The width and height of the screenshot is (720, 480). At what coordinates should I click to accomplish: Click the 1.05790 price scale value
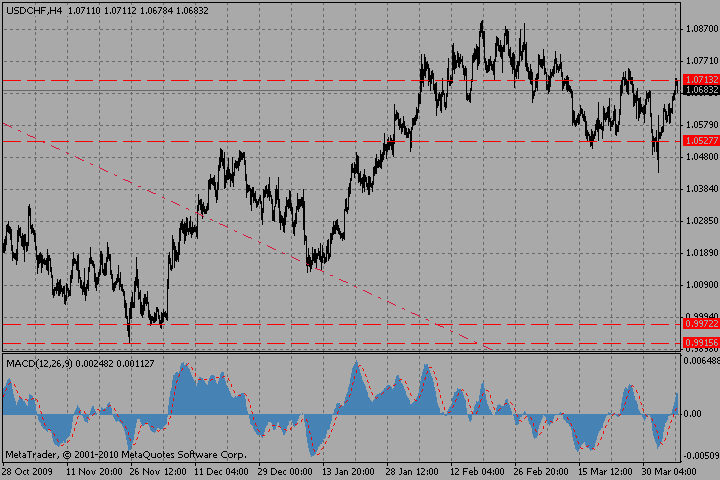(702, 124)
